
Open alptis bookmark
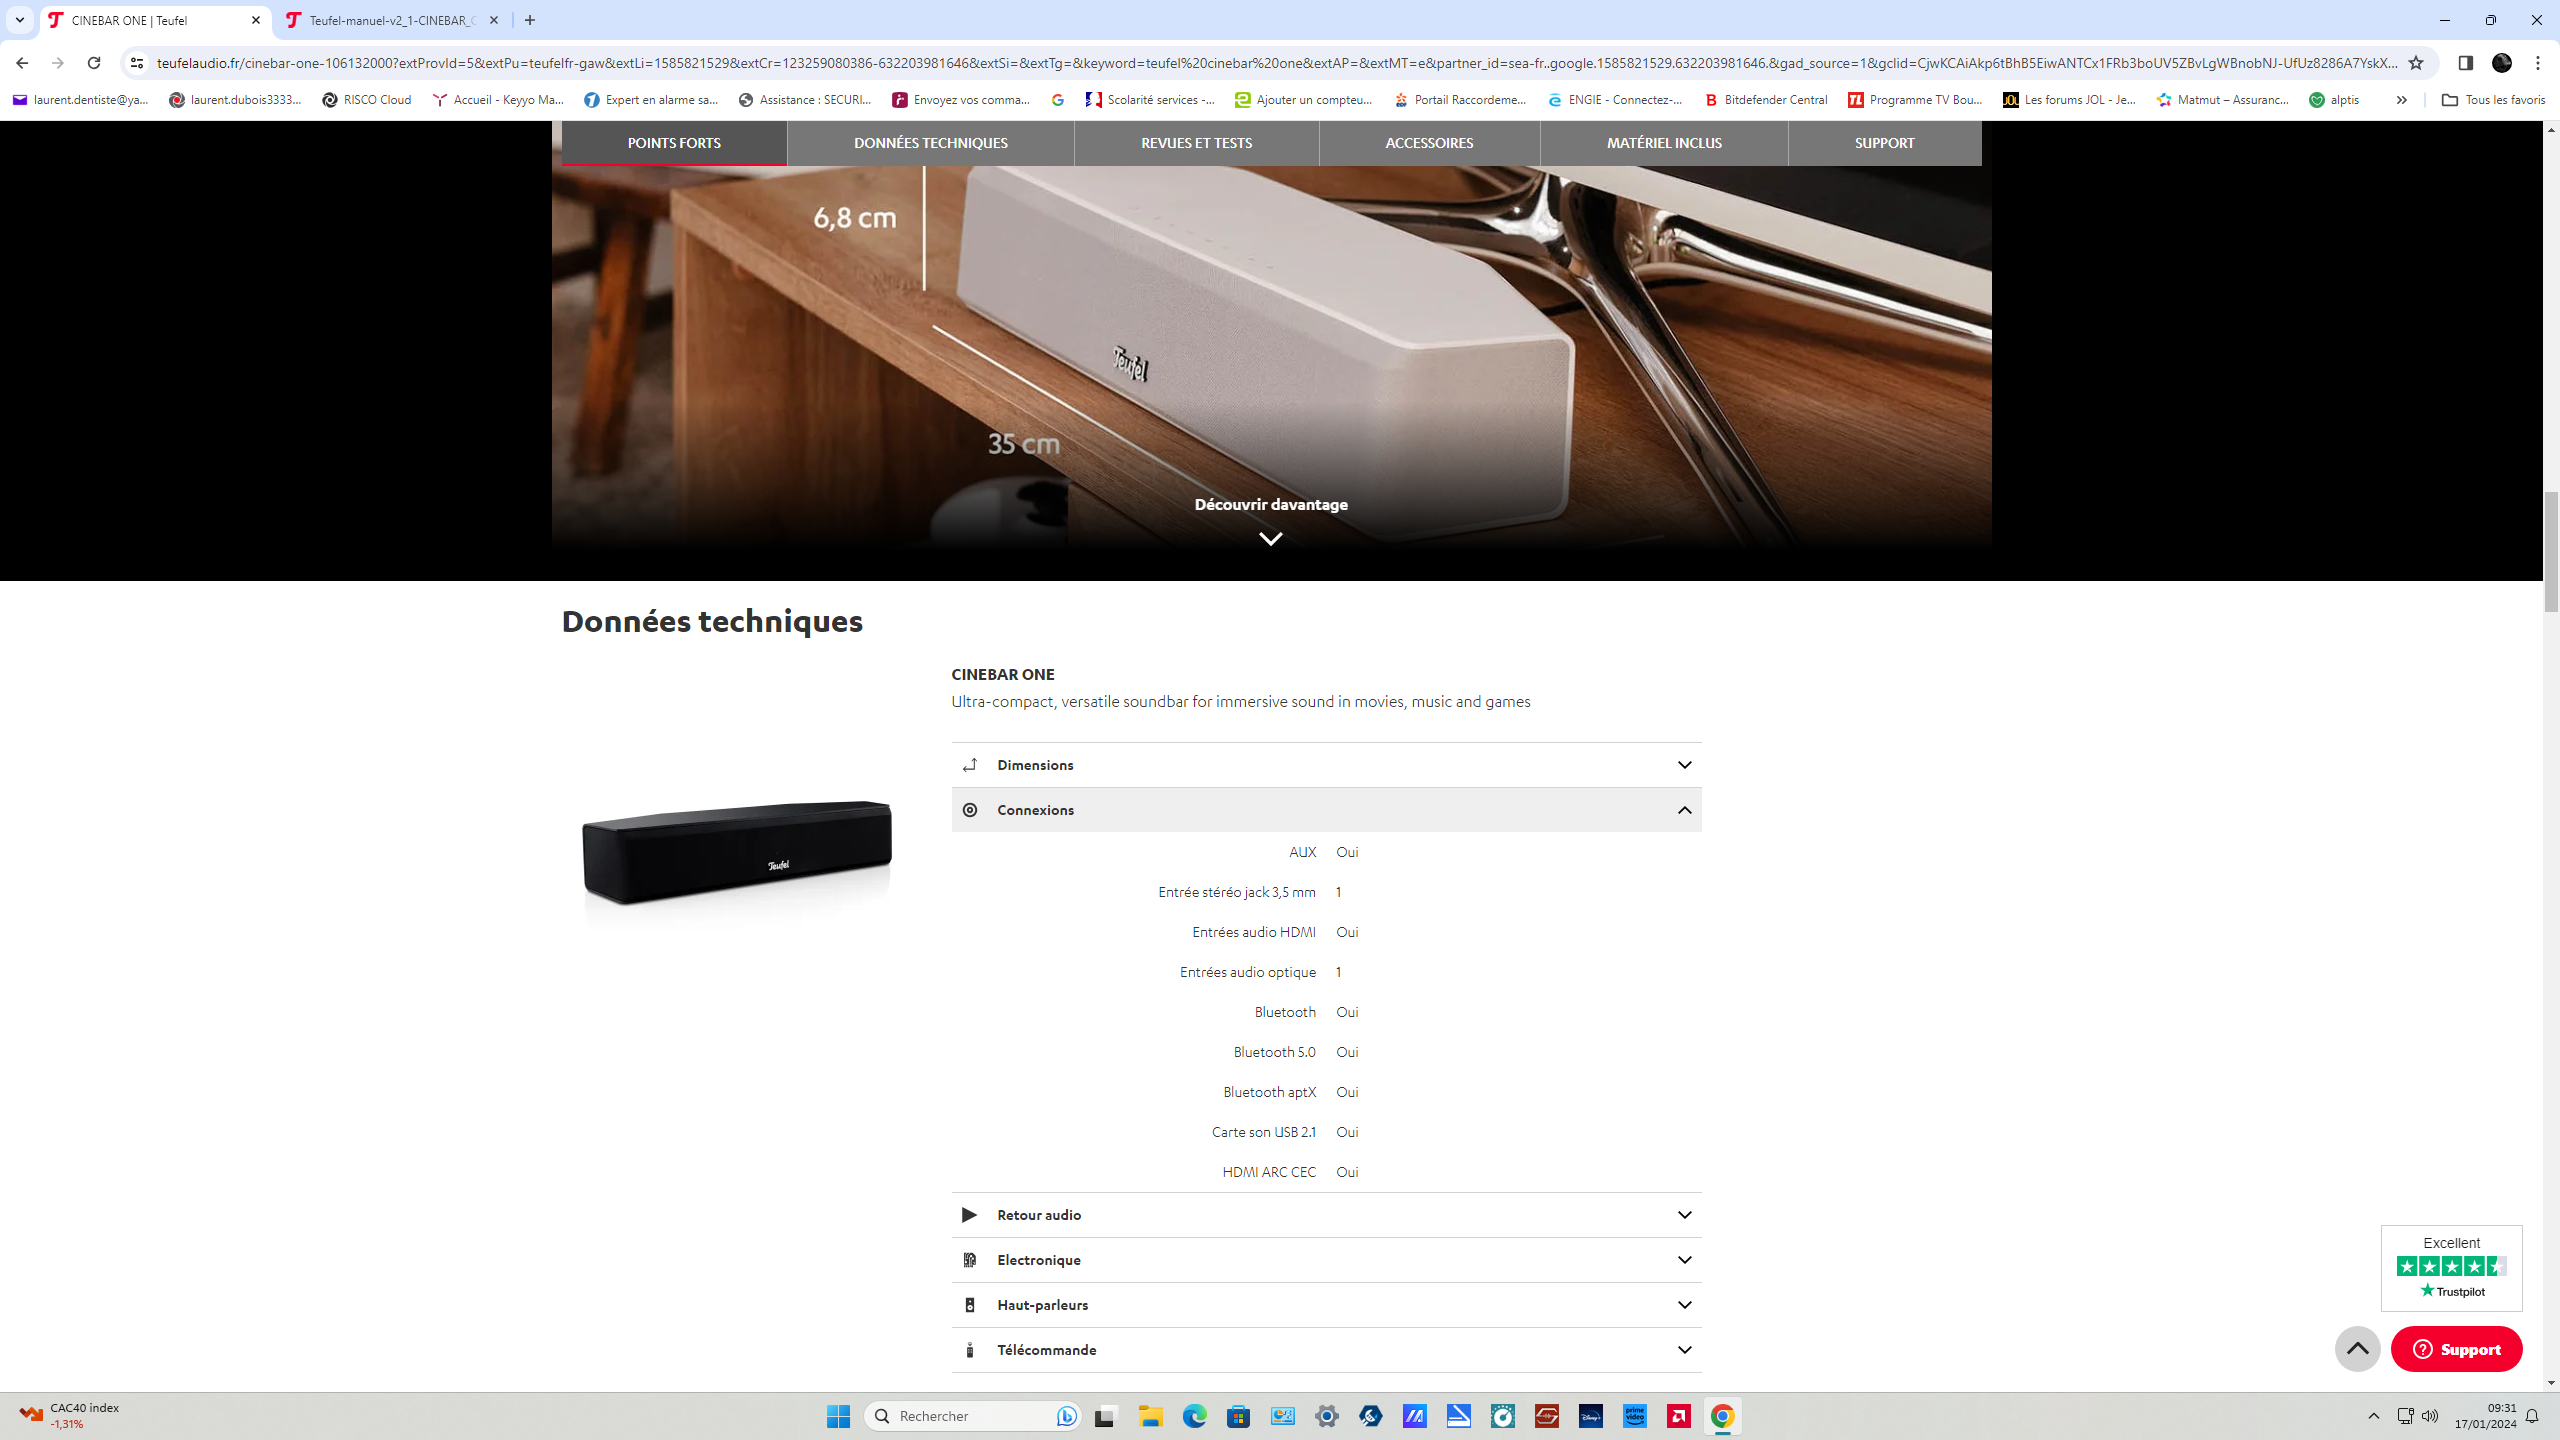coord(2335,100)
